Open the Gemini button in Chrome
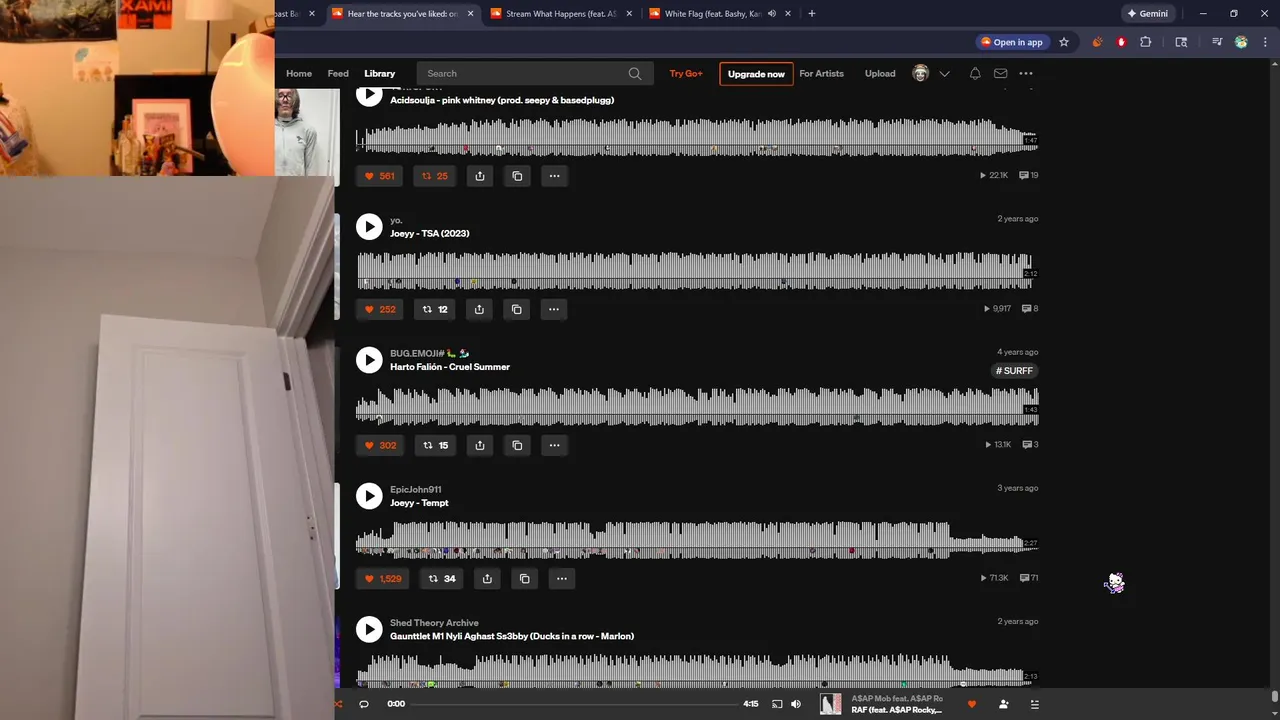This screenshot has height=720, width=1280. pos(1148,14)
